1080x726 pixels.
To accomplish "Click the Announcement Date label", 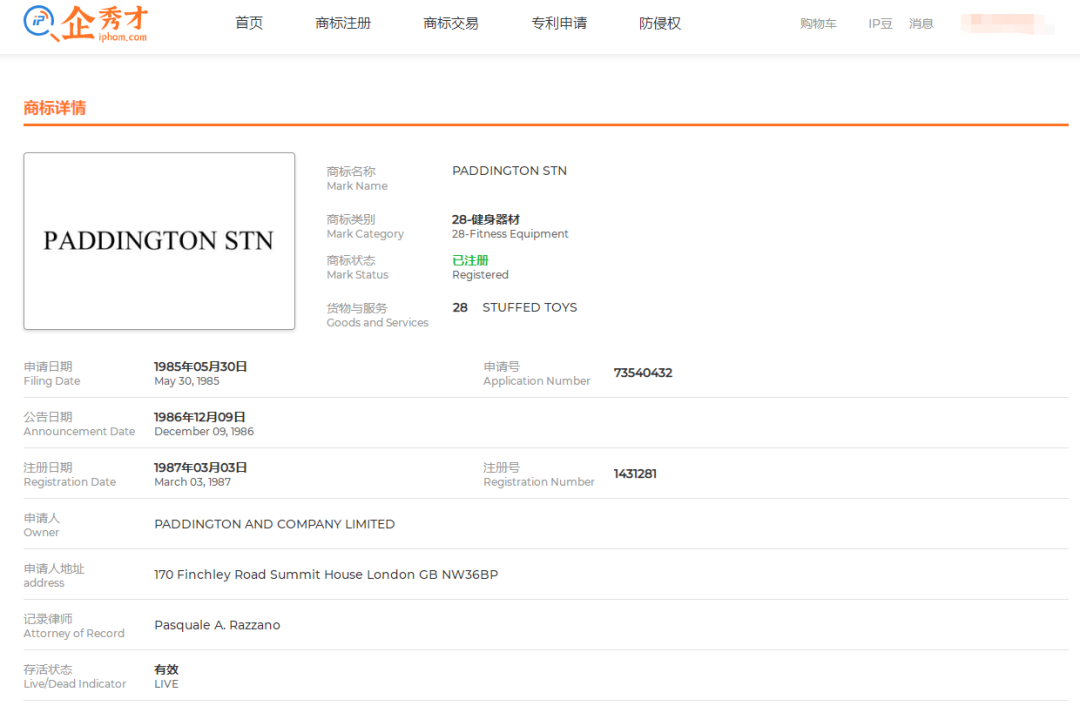I will pos(79,431).
